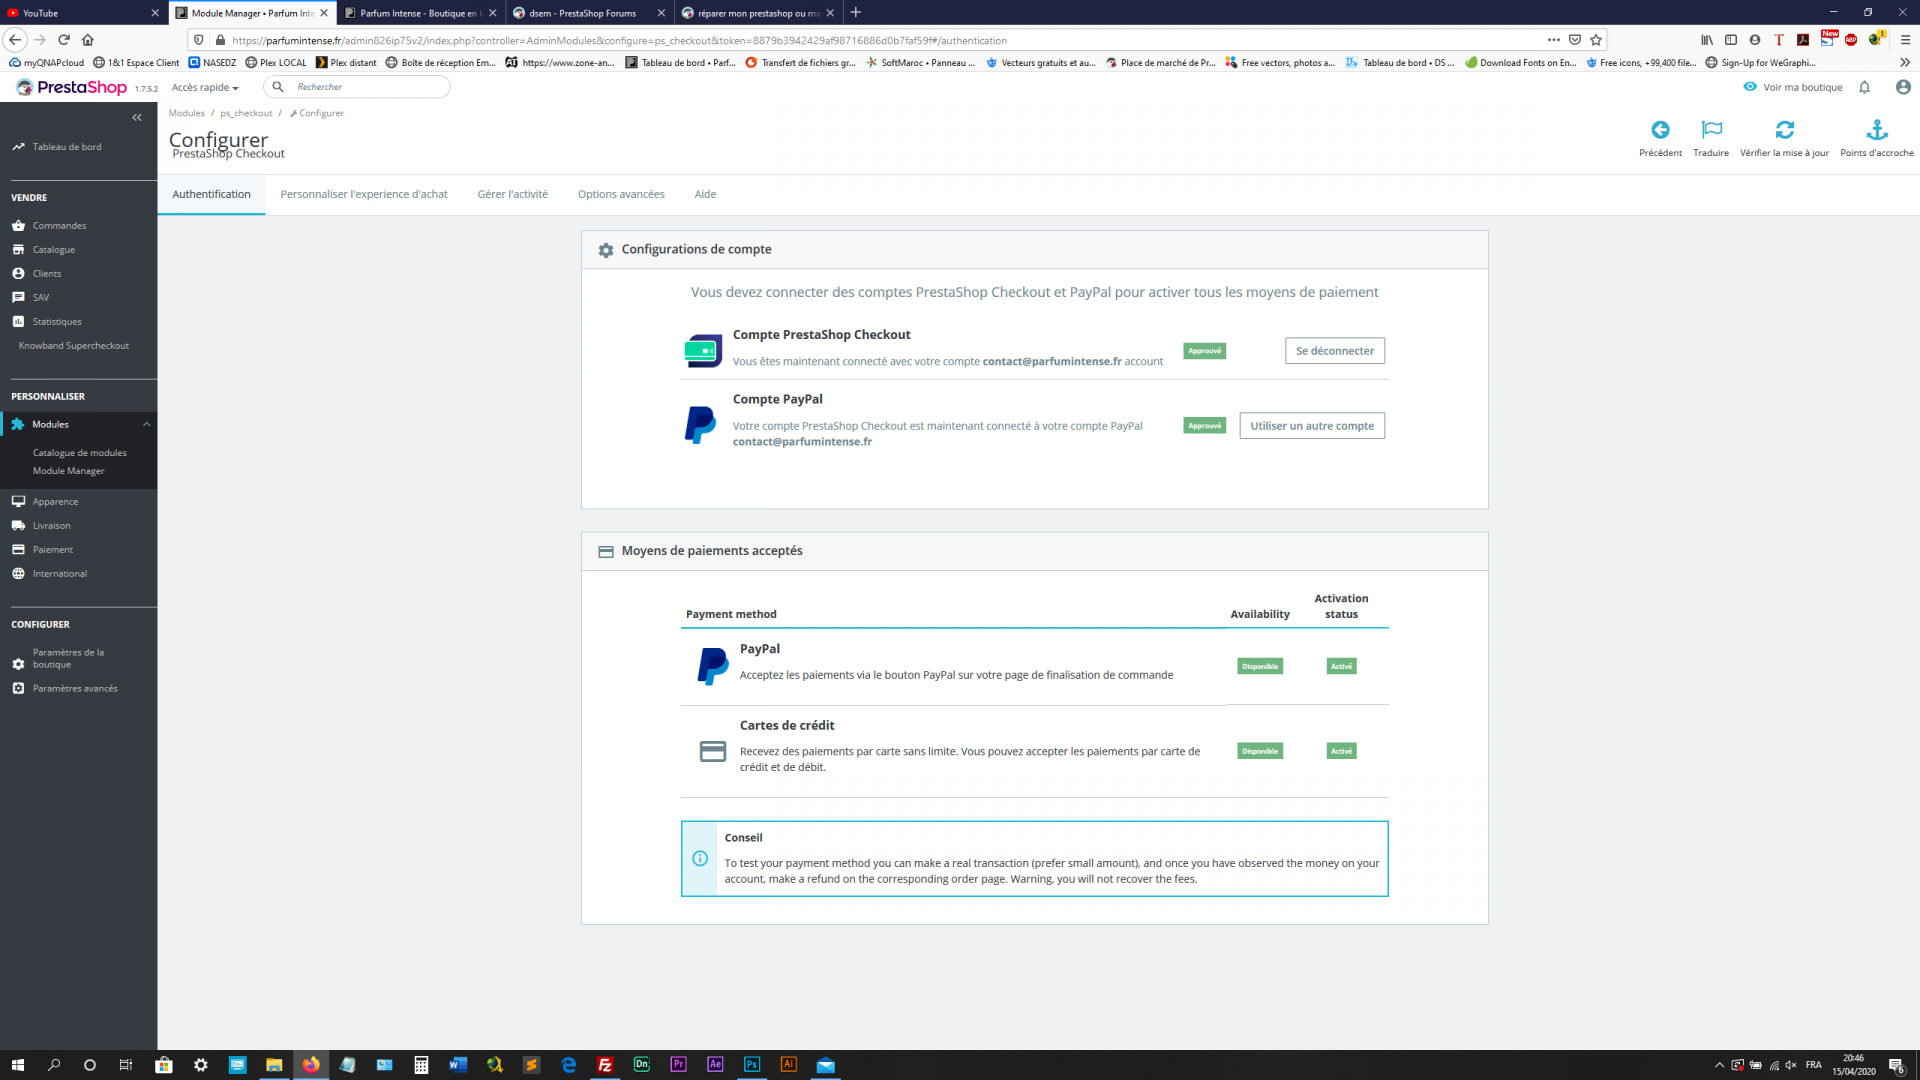Open the Points d'accroche anchor icon
Viewport: 1920px width, 1080px height.
[1877, 130]
